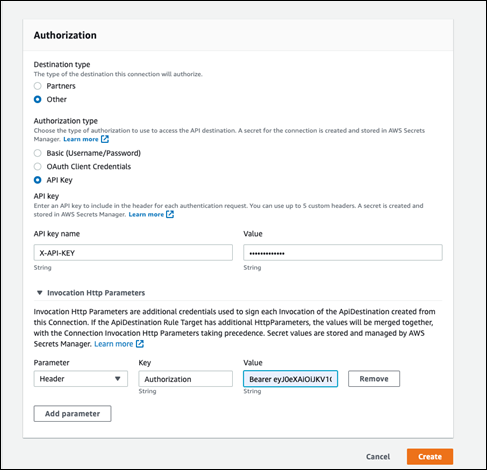Open Learn more link about Invocation Http Parameters
The height and width of the screenshot is (470, 487).
114,344
